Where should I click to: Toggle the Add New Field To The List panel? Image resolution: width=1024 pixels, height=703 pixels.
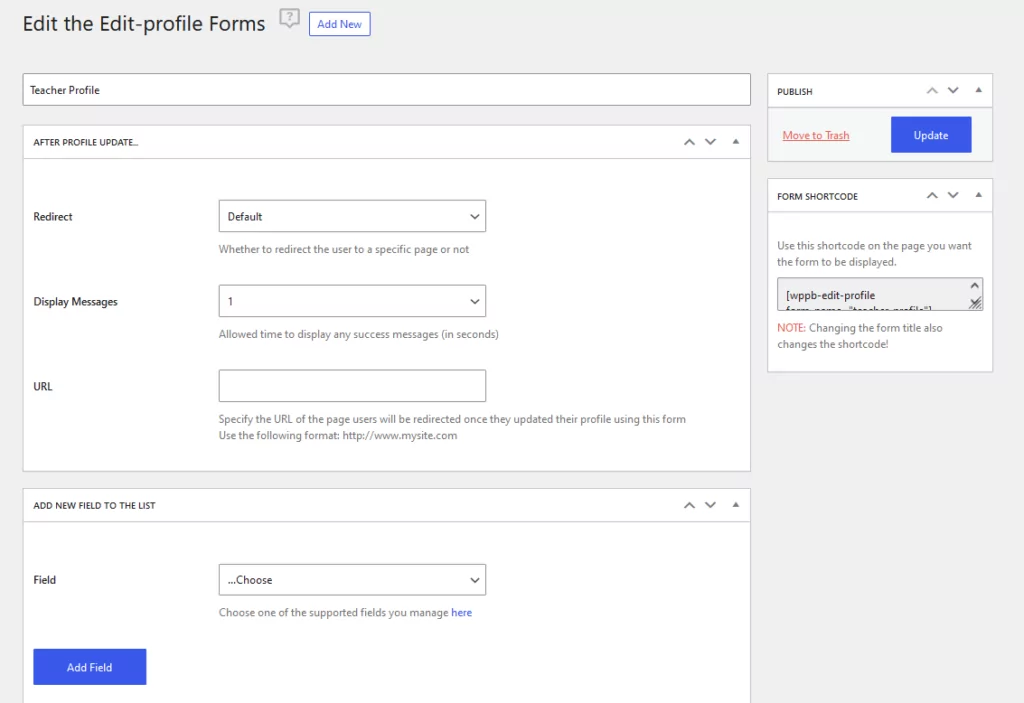735,505
